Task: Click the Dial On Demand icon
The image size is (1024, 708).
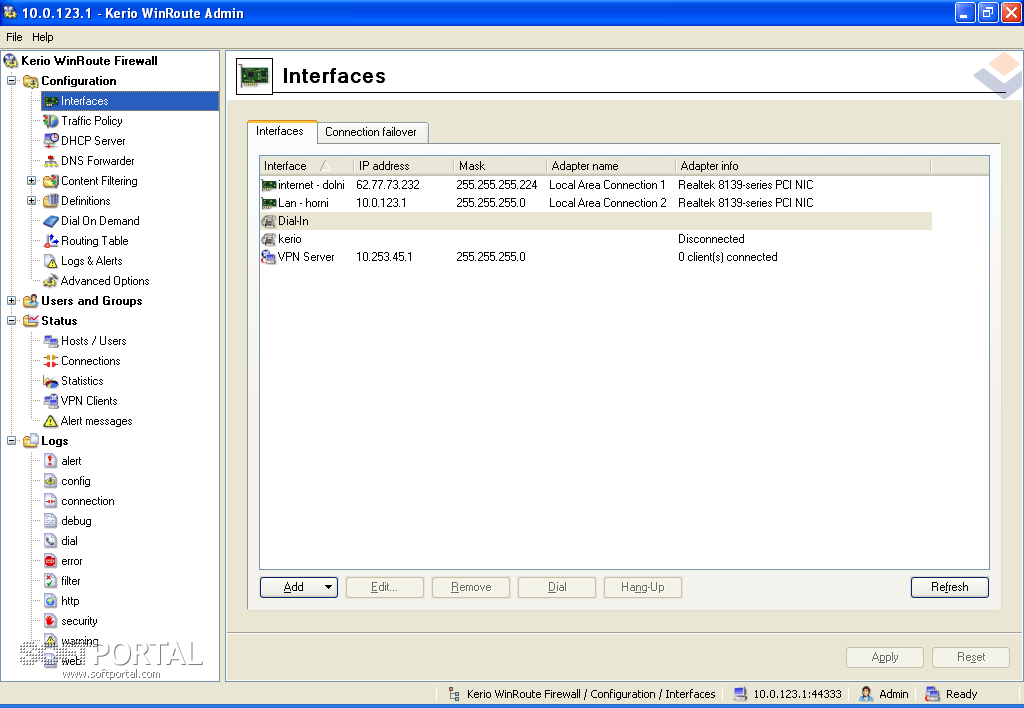Action: click(x=51, y=221)
